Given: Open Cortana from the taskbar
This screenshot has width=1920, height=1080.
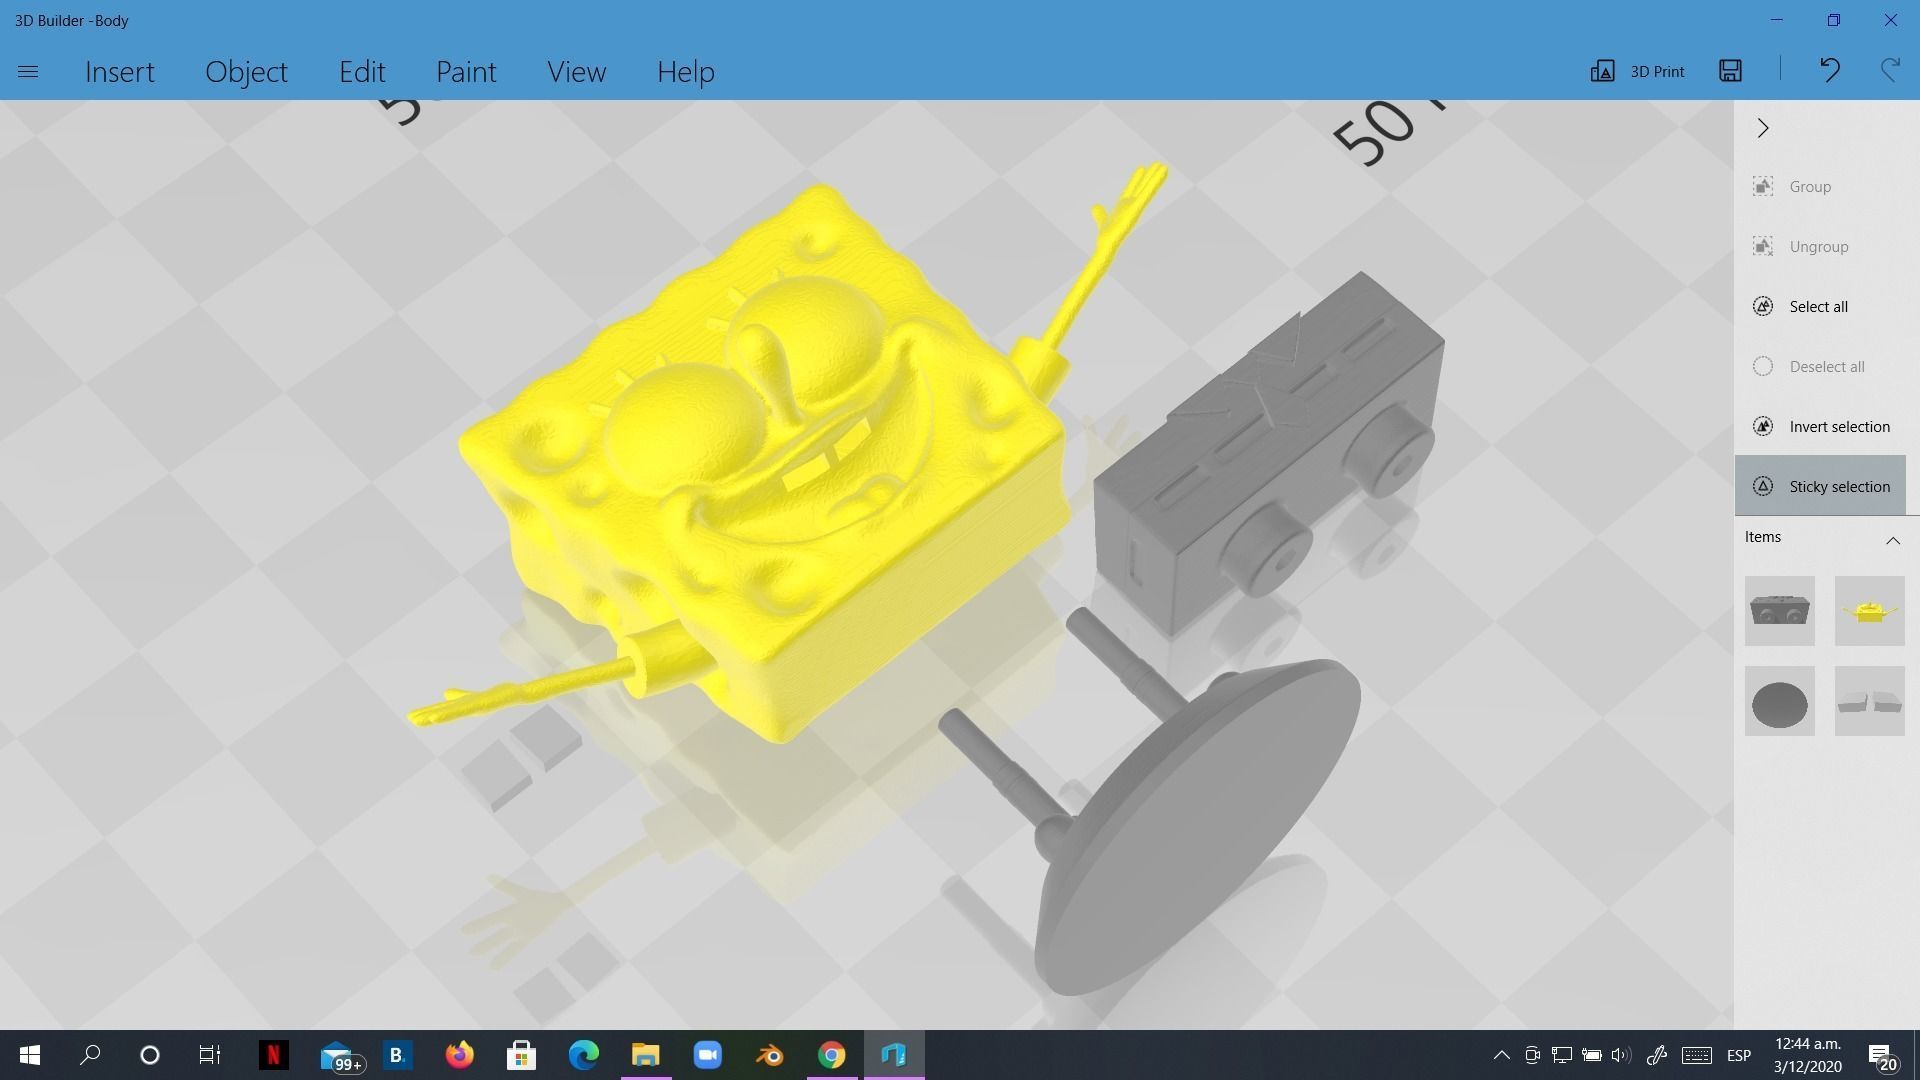Looking at the screenshot, I should click(150, 1055).
